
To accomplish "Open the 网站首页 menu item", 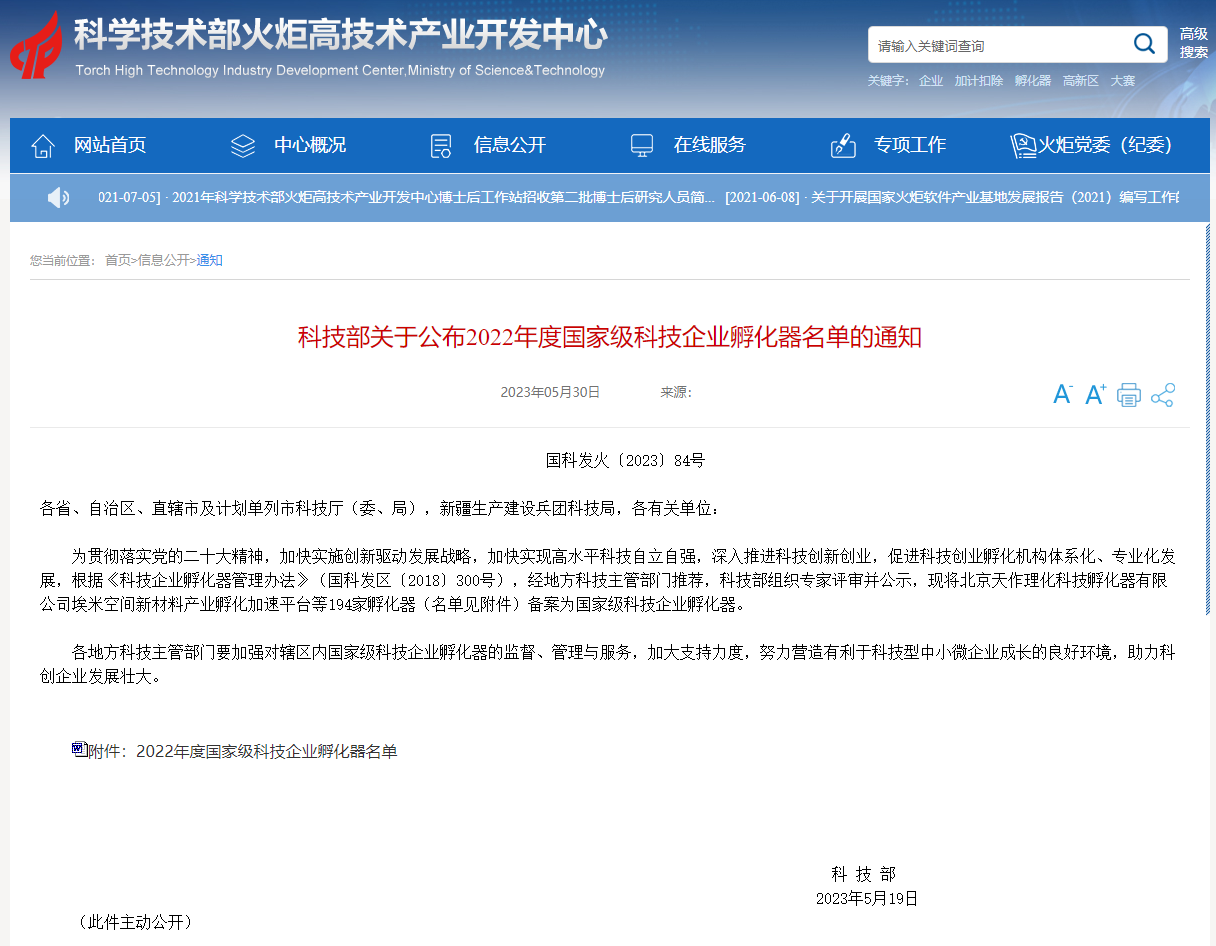I will click(x=110, y=145).
